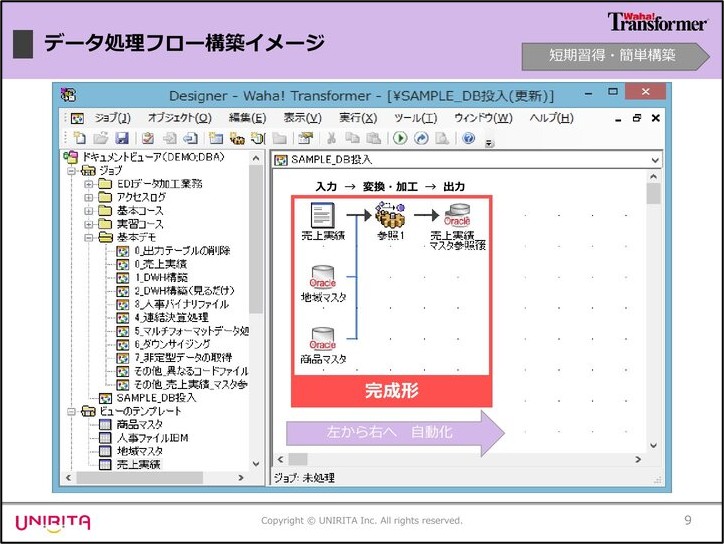This screenshot has width=724, height=544.
Task: Collapse the ビューのテンプレート node
Action: click(72, 411)
